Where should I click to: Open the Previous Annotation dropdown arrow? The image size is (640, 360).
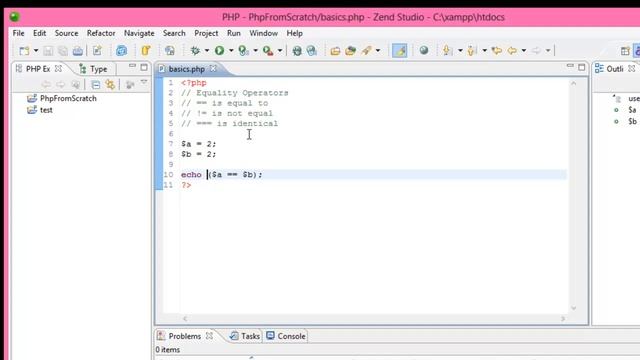484,51
